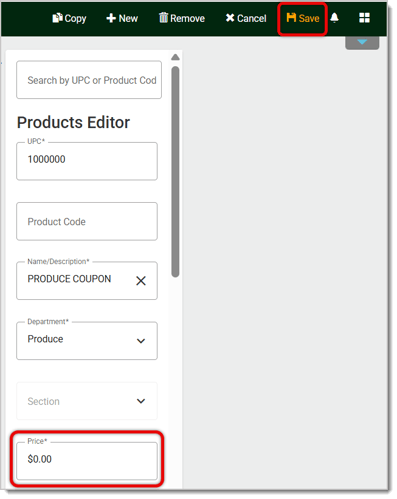Create a new product with New

[122, 18]
